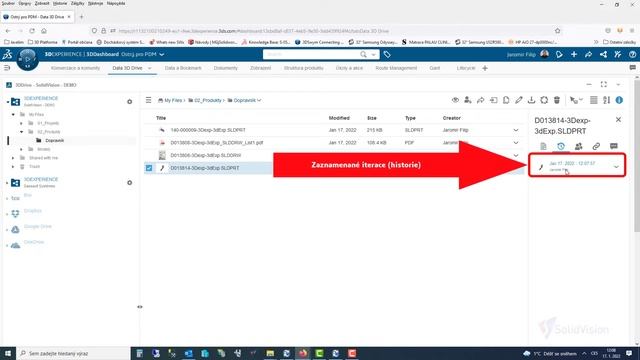The width and height of the screenshot is (640, 360).
Task: Click the Sort order icon in the file toolbar
Action: pos(607,100)
